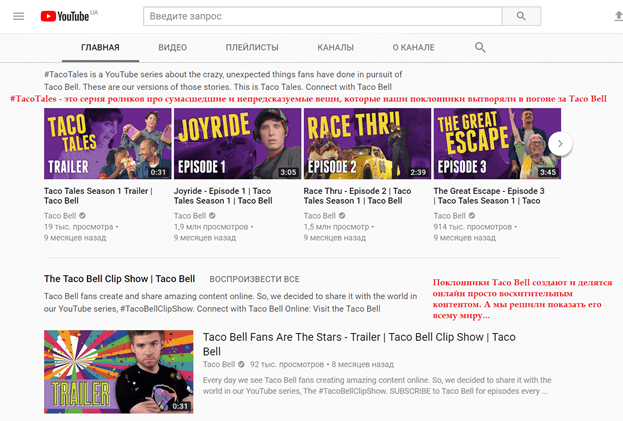
Task: Show next videos with carousel arrow
Action: click(560, 144)
